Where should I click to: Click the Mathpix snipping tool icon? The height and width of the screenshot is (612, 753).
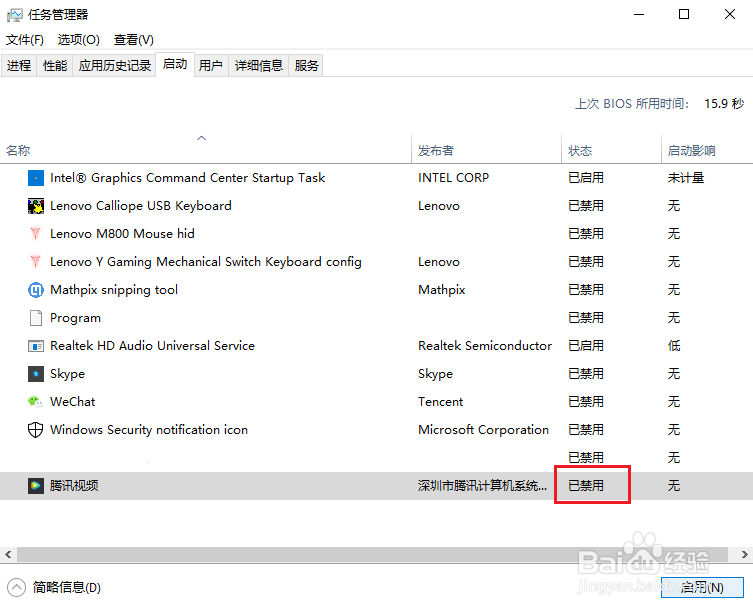point(36,290)
